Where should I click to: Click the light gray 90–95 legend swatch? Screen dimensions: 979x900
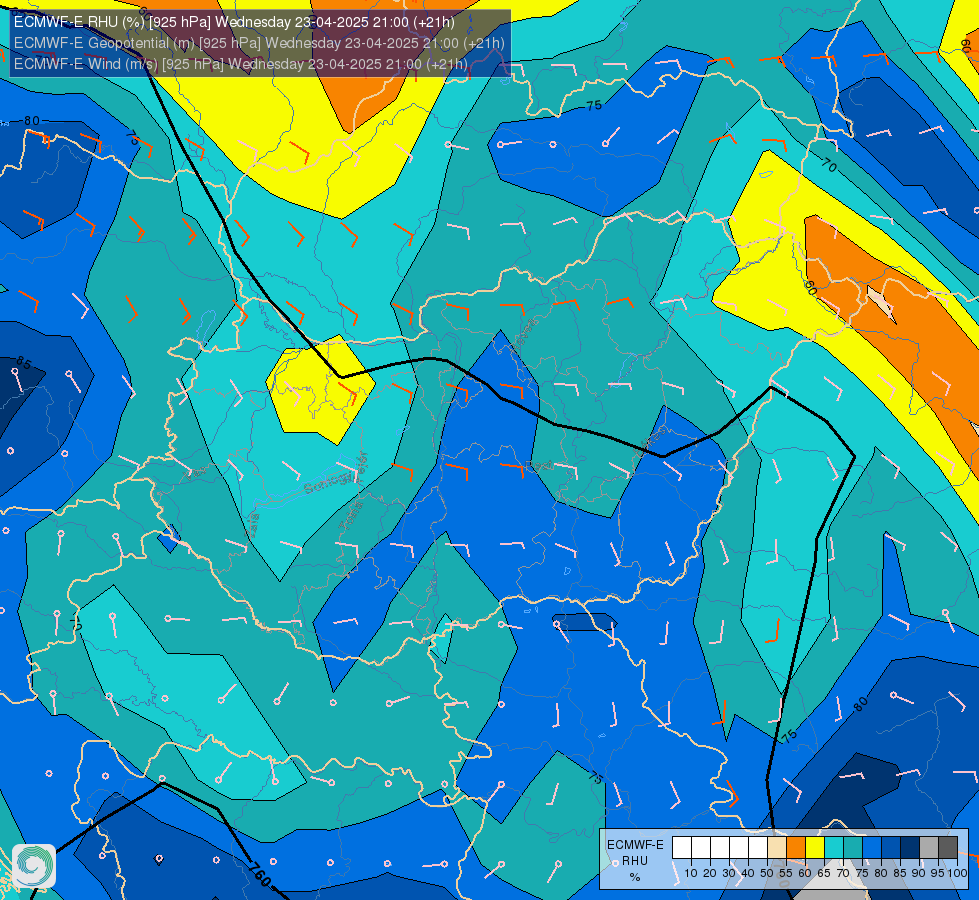(929, 848)
